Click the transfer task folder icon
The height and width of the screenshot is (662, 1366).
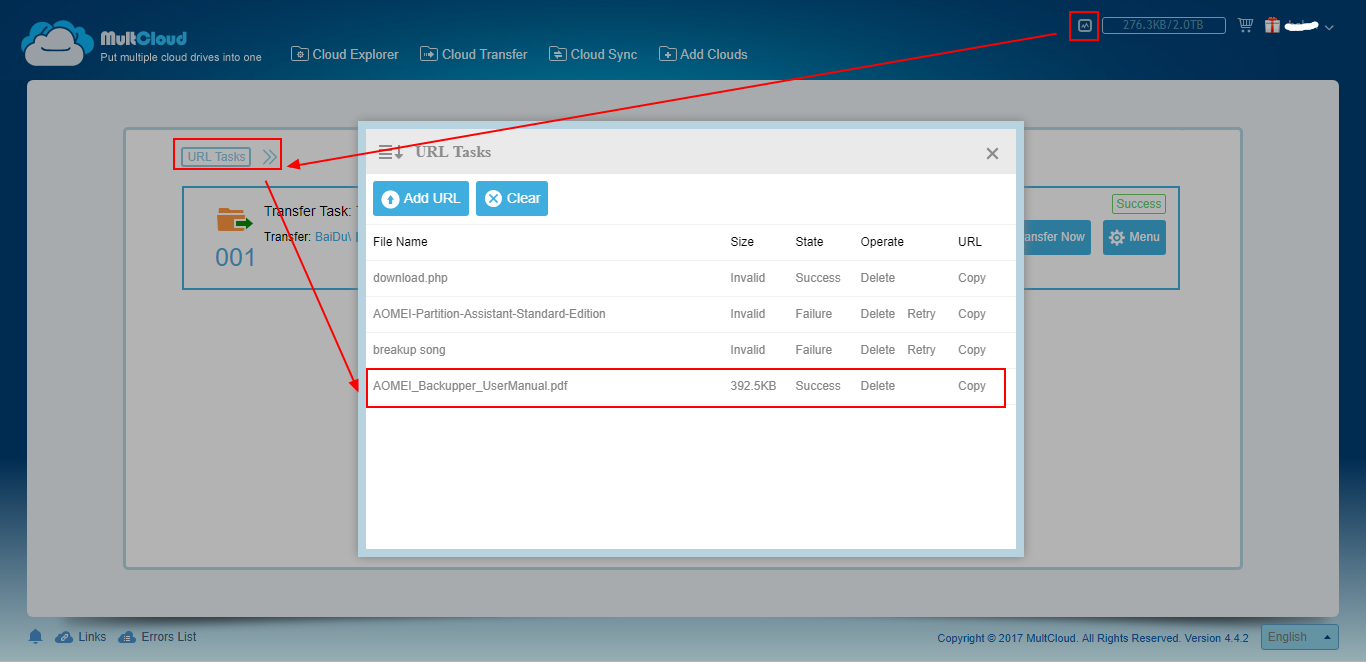coord(234,219)
